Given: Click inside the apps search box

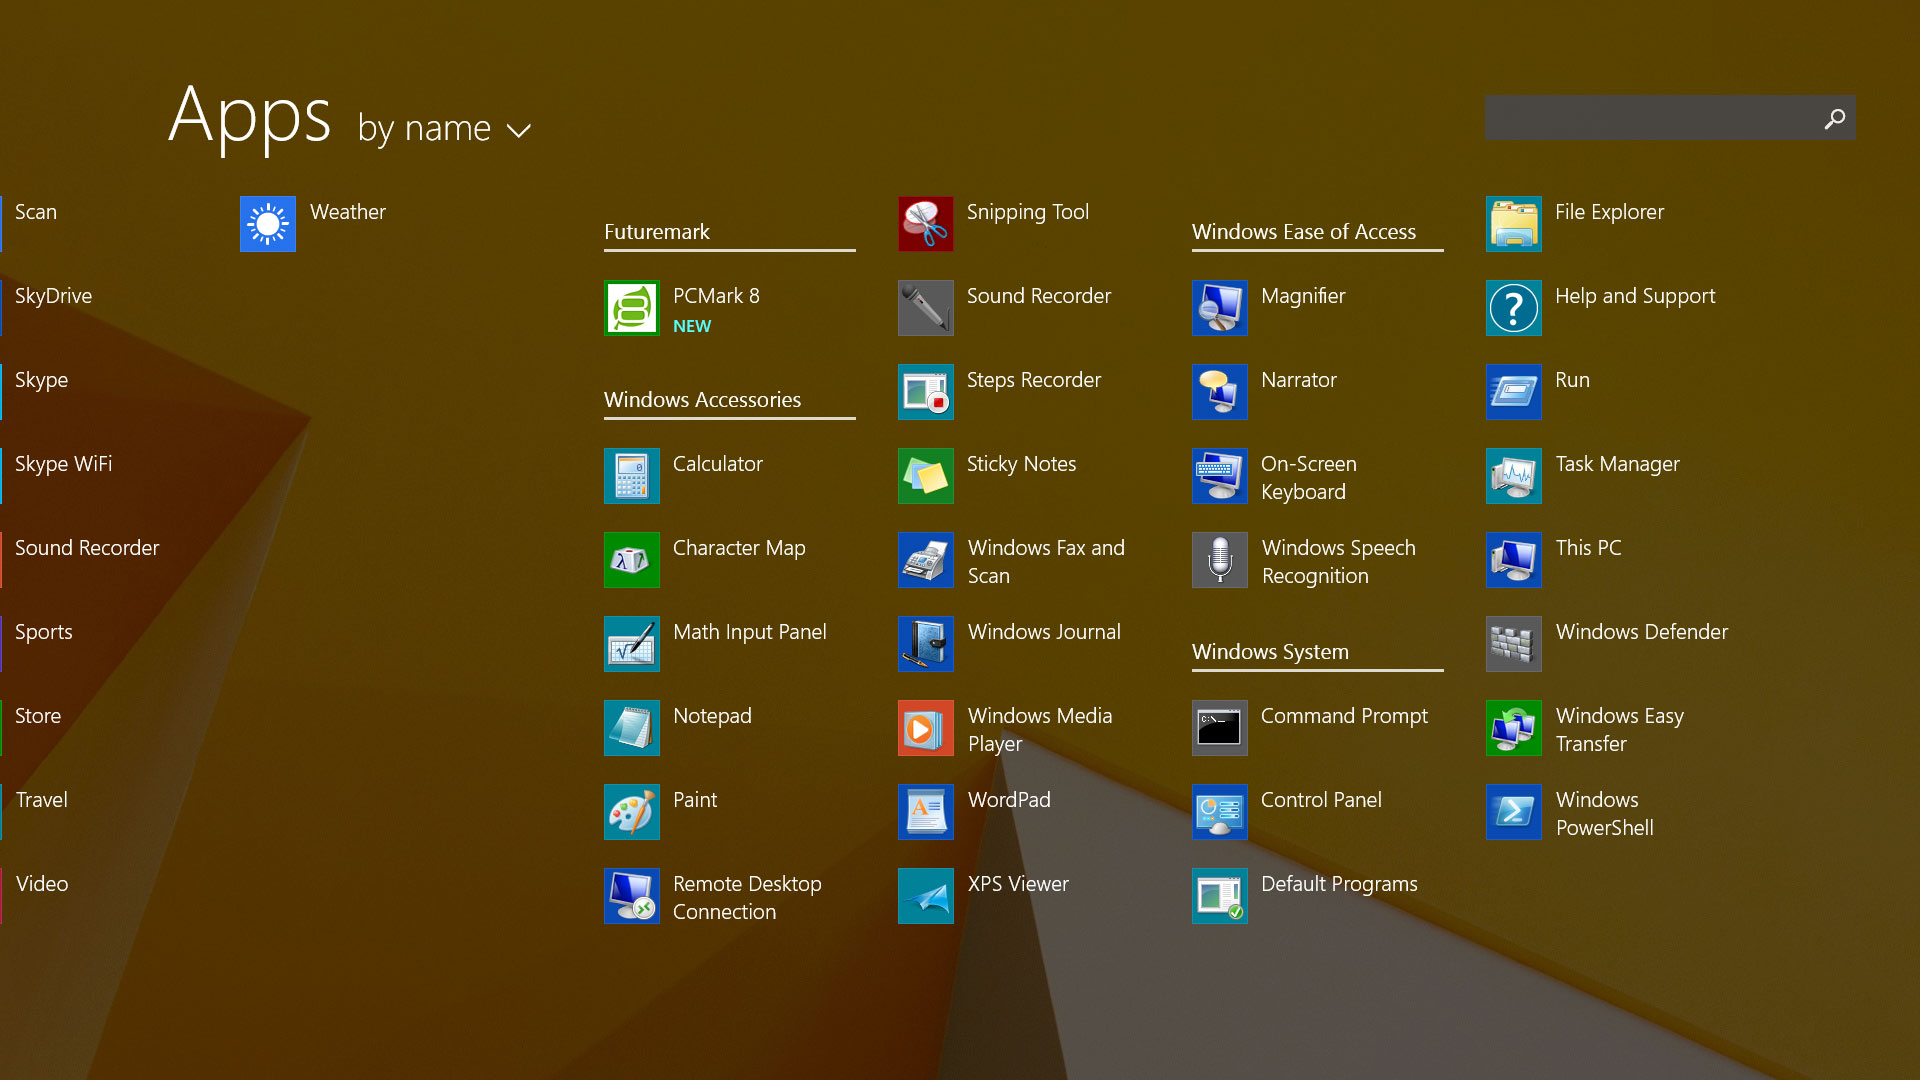Looking at the screenshot, I should [x=1650, y=118].
